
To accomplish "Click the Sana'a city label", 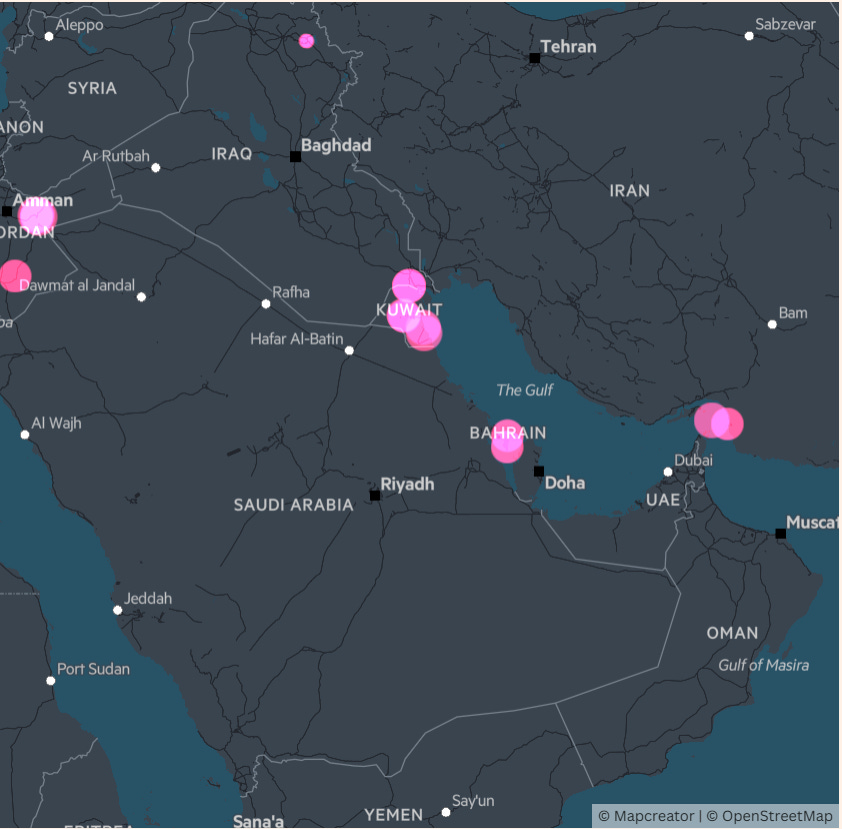I will (258, 821).
